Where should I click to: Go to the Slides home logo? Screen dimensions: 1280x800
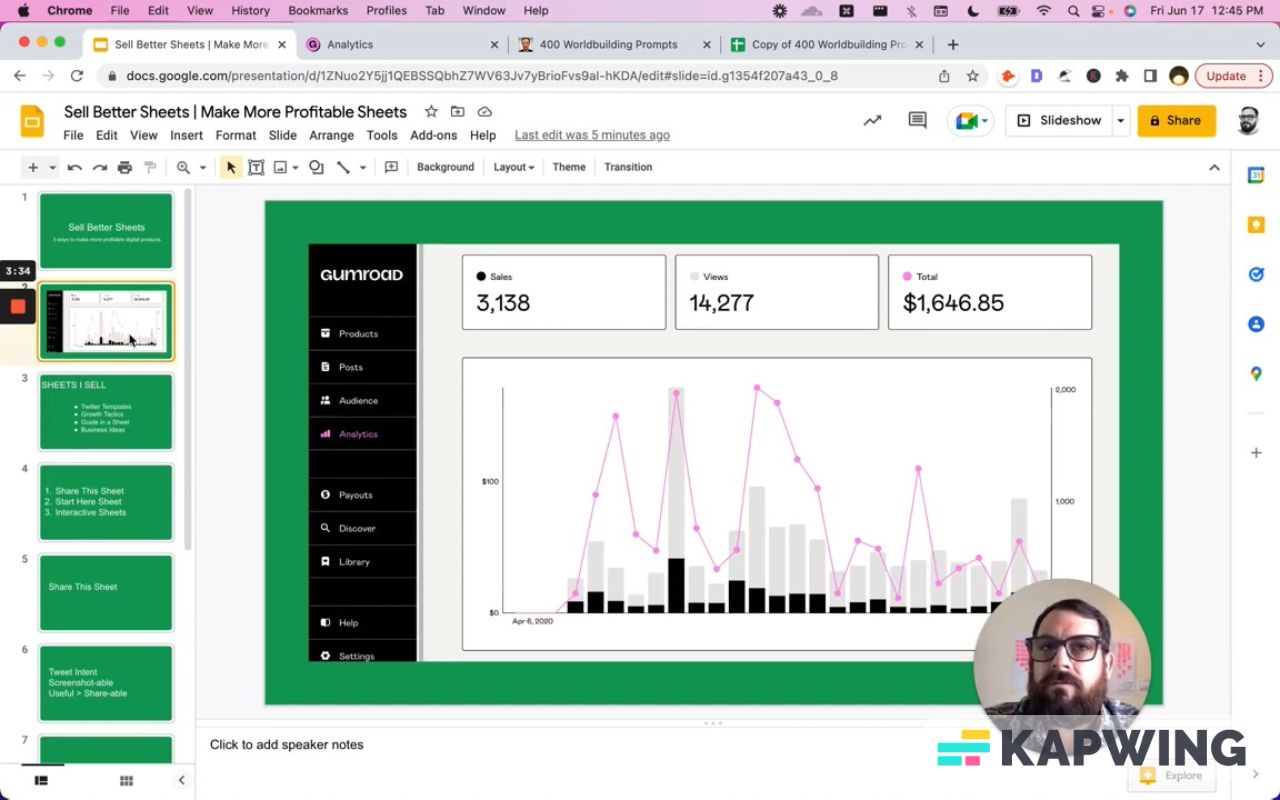[x=33, y=121]
